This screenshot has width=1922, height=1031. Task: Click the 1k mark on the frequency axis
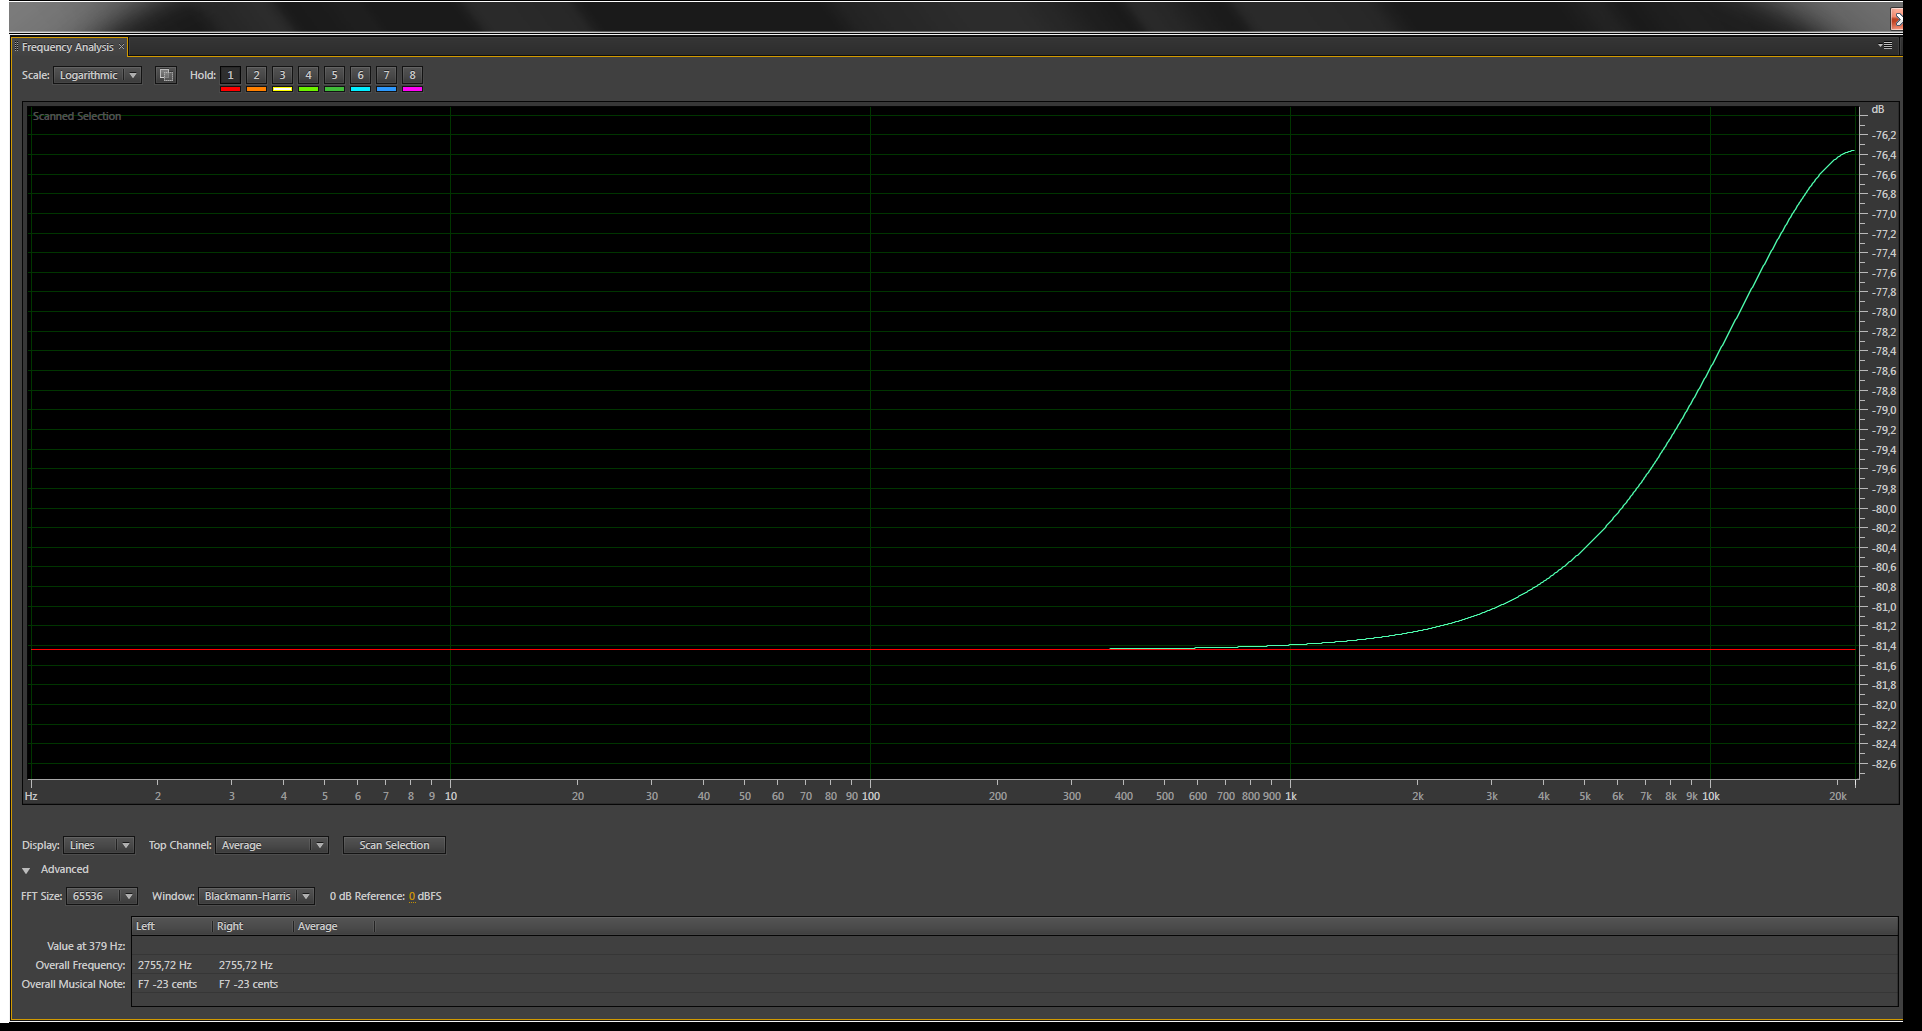tap(1291, 796)
